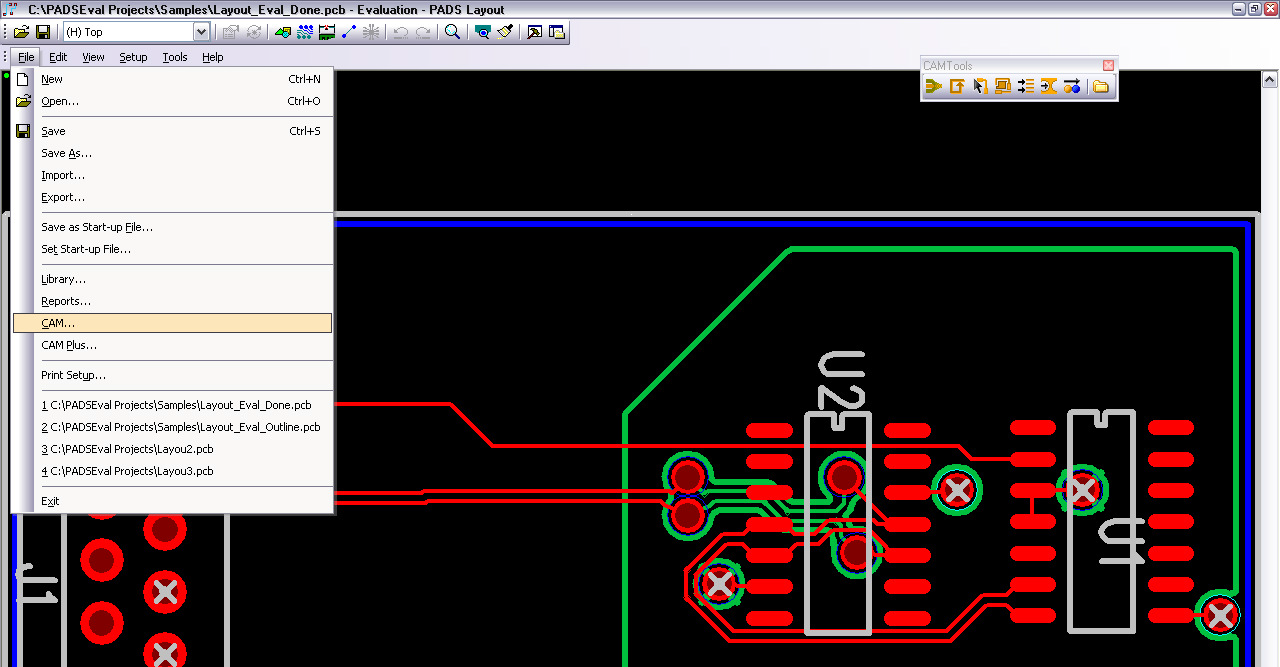The image size is (1280, 667).
Task: Open recent file 2 Layout_Eval_Outline.pcb
Action: [x=172, y=427]
